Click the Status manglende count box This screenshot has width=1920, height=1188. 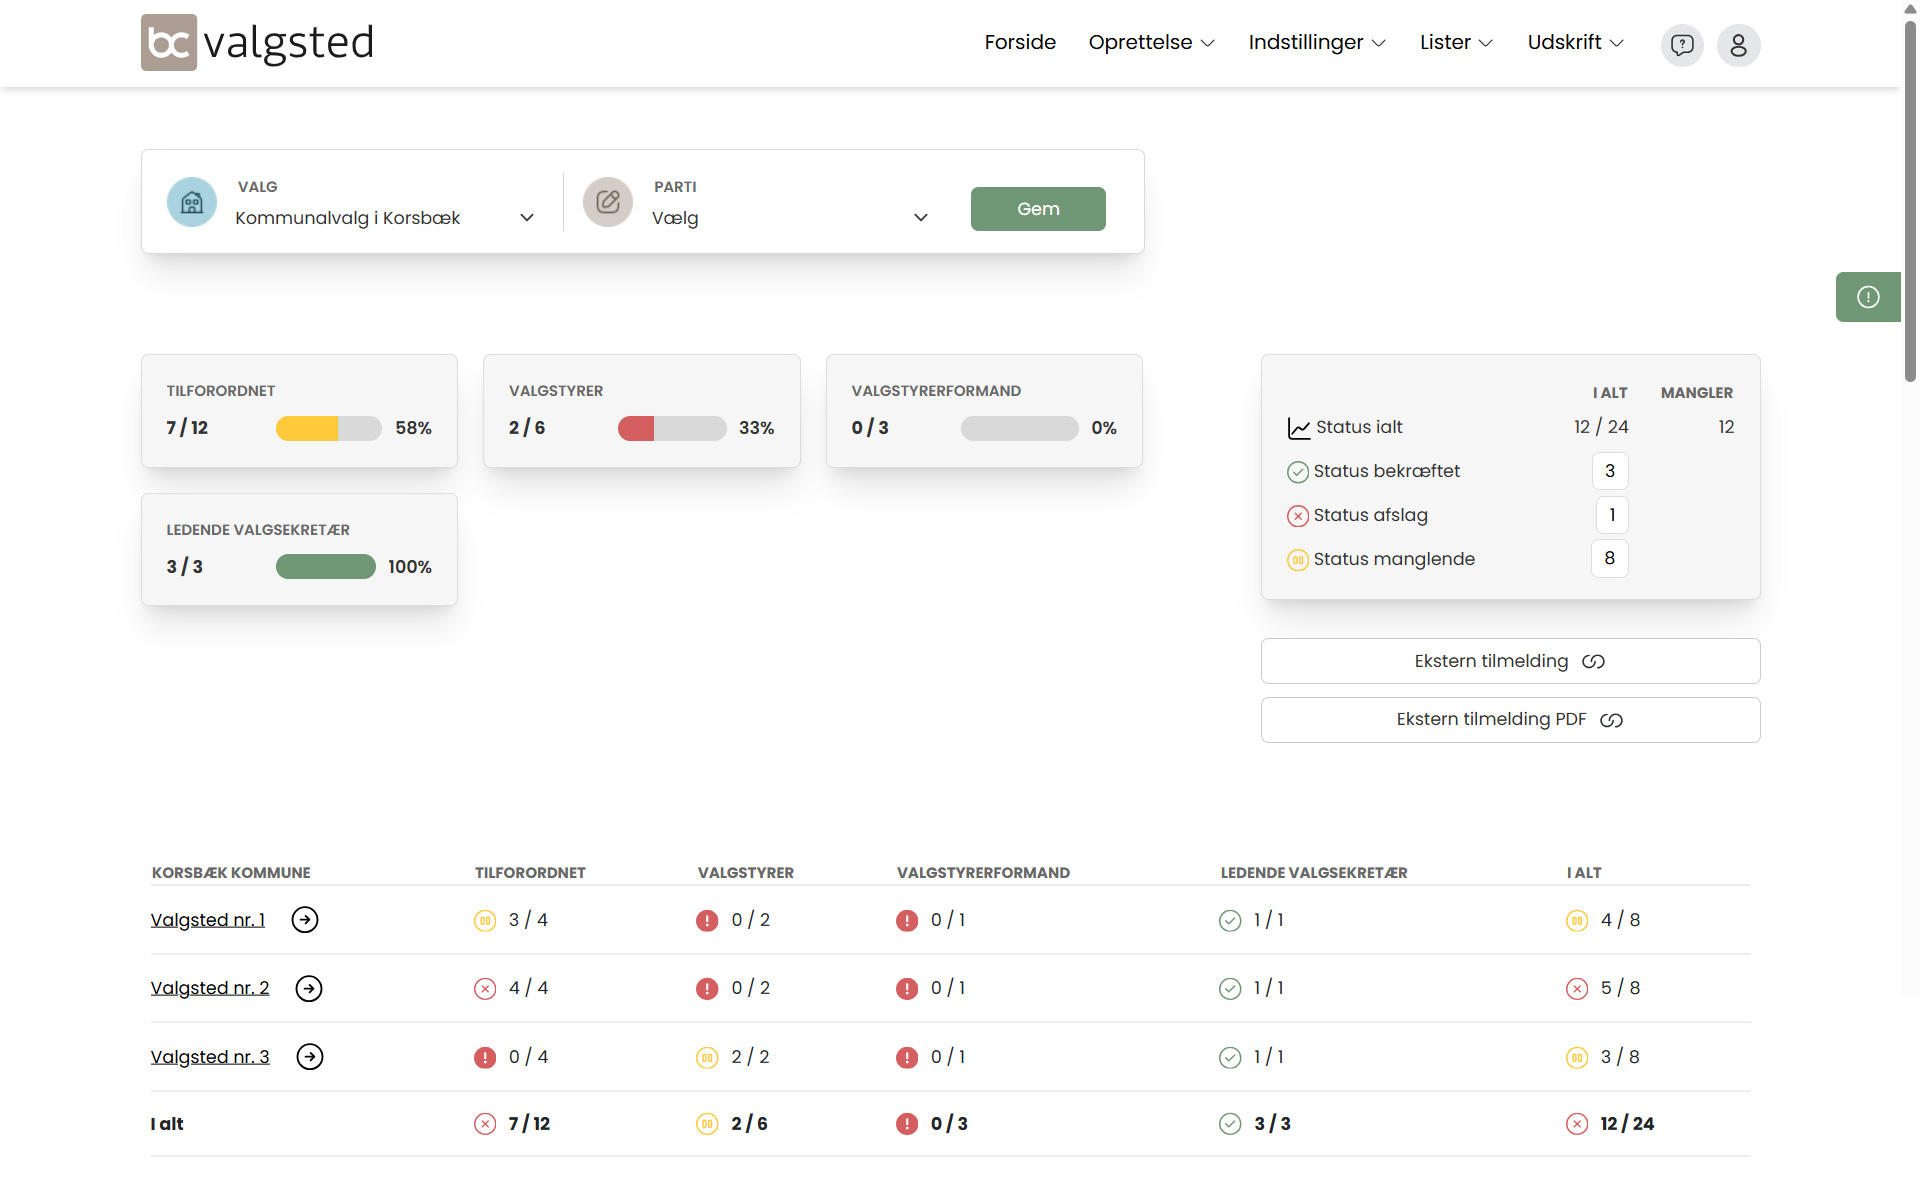(1609, 559)
